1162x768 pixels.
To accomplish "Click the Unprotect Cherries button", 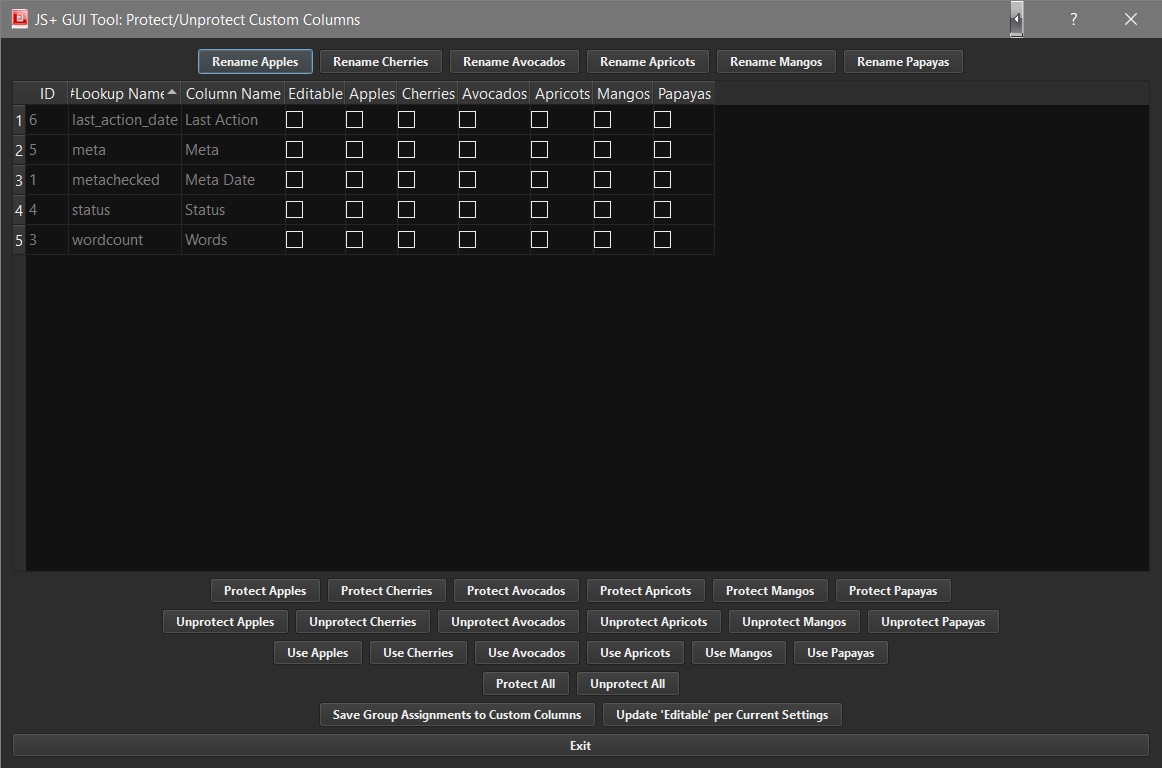I will pos(362,622).
